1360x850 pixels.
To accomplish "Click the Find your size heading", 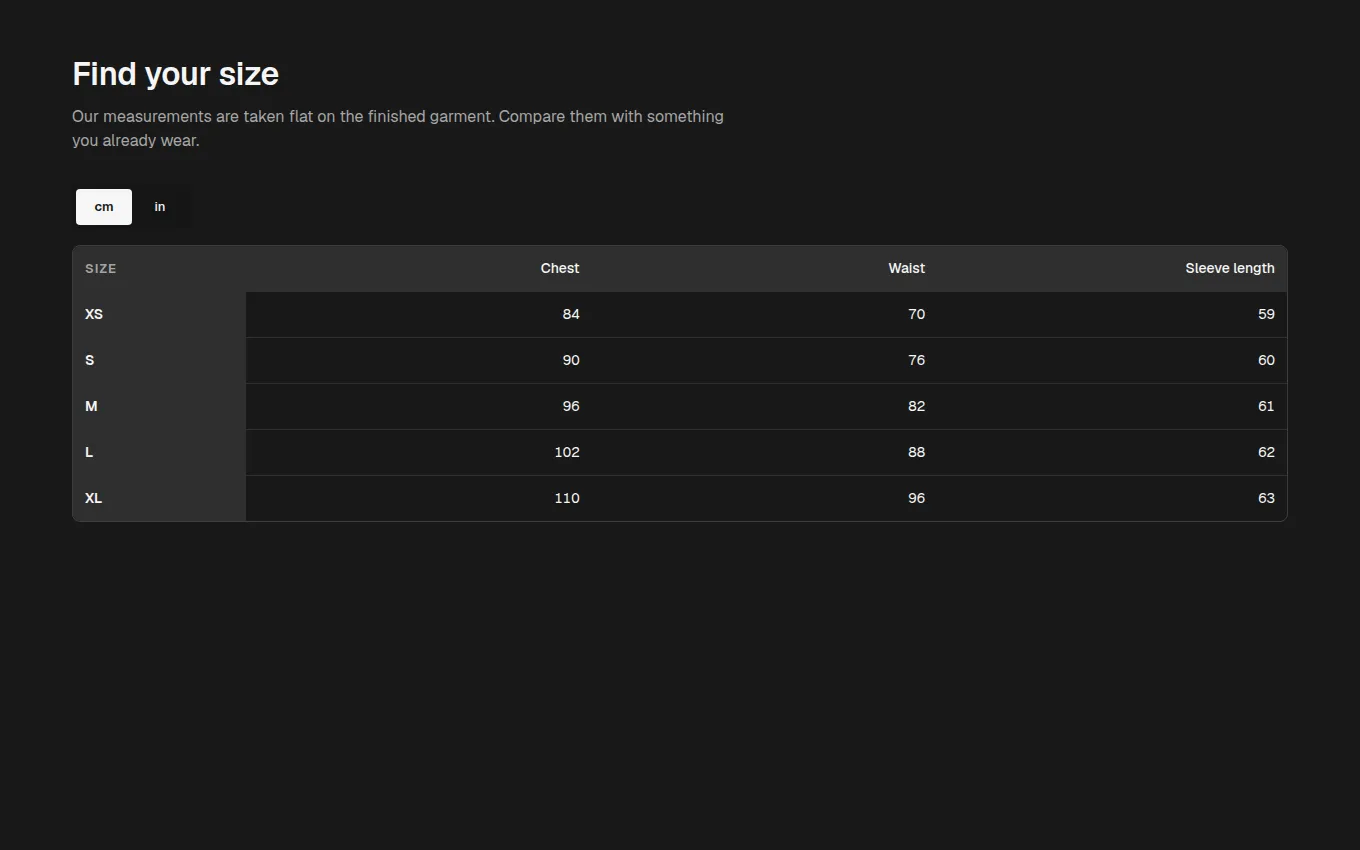I will [x=176, y=74].
